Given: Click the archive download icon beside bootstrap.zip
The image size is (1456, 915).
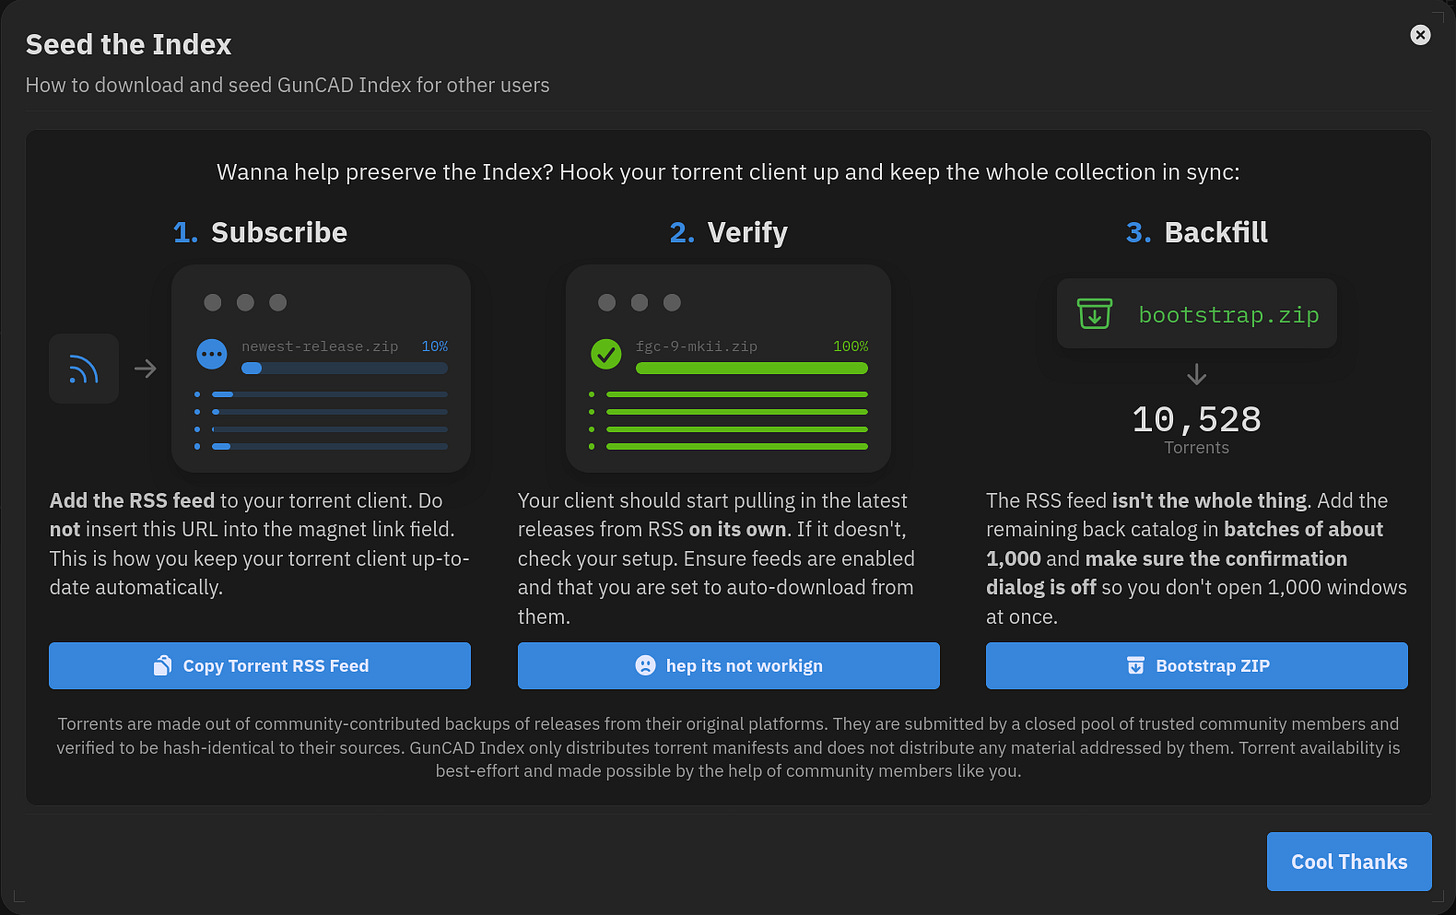Looking at the screenshot, I should point(1095,314).
